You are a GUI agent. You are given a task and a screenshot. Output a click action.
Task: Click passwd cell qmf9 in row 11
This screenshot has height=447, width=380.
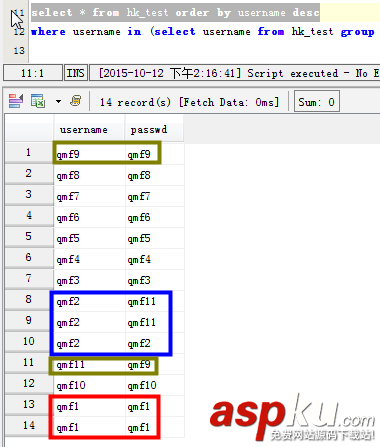click(155, 364)
